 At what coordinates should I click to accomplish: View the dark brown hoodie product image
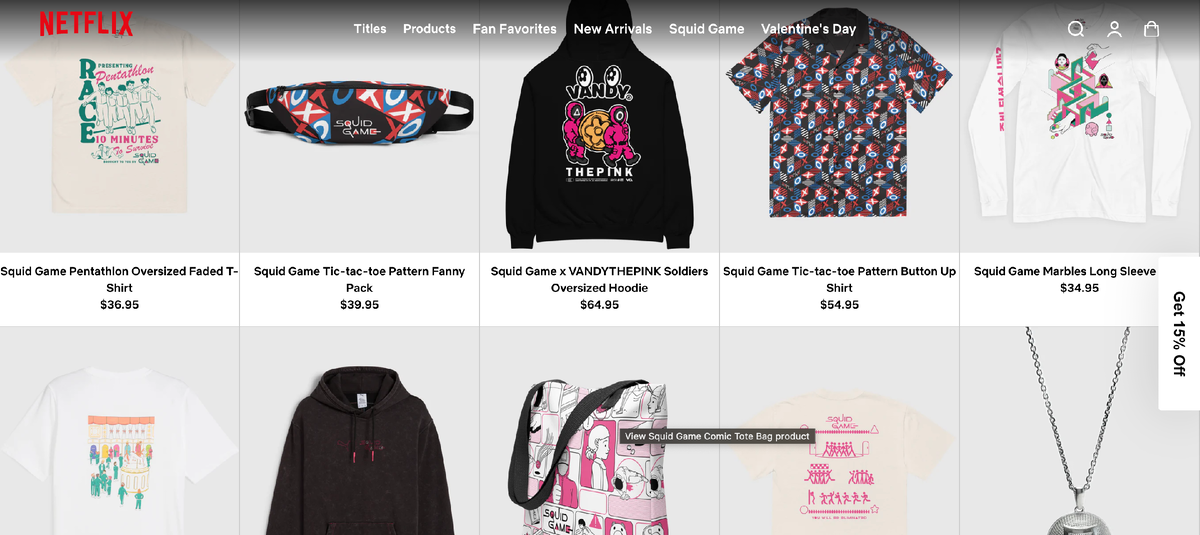click(359, 431)
